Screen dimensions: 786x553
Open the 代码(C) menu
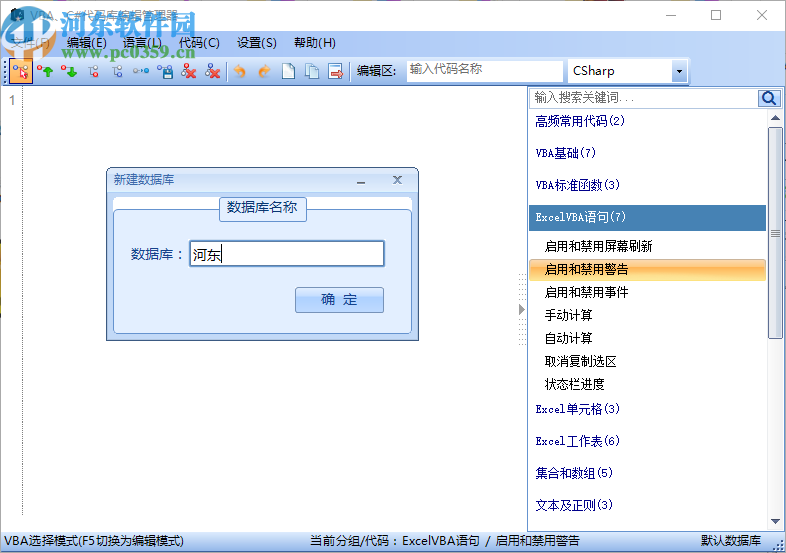(x=199, y=43)
